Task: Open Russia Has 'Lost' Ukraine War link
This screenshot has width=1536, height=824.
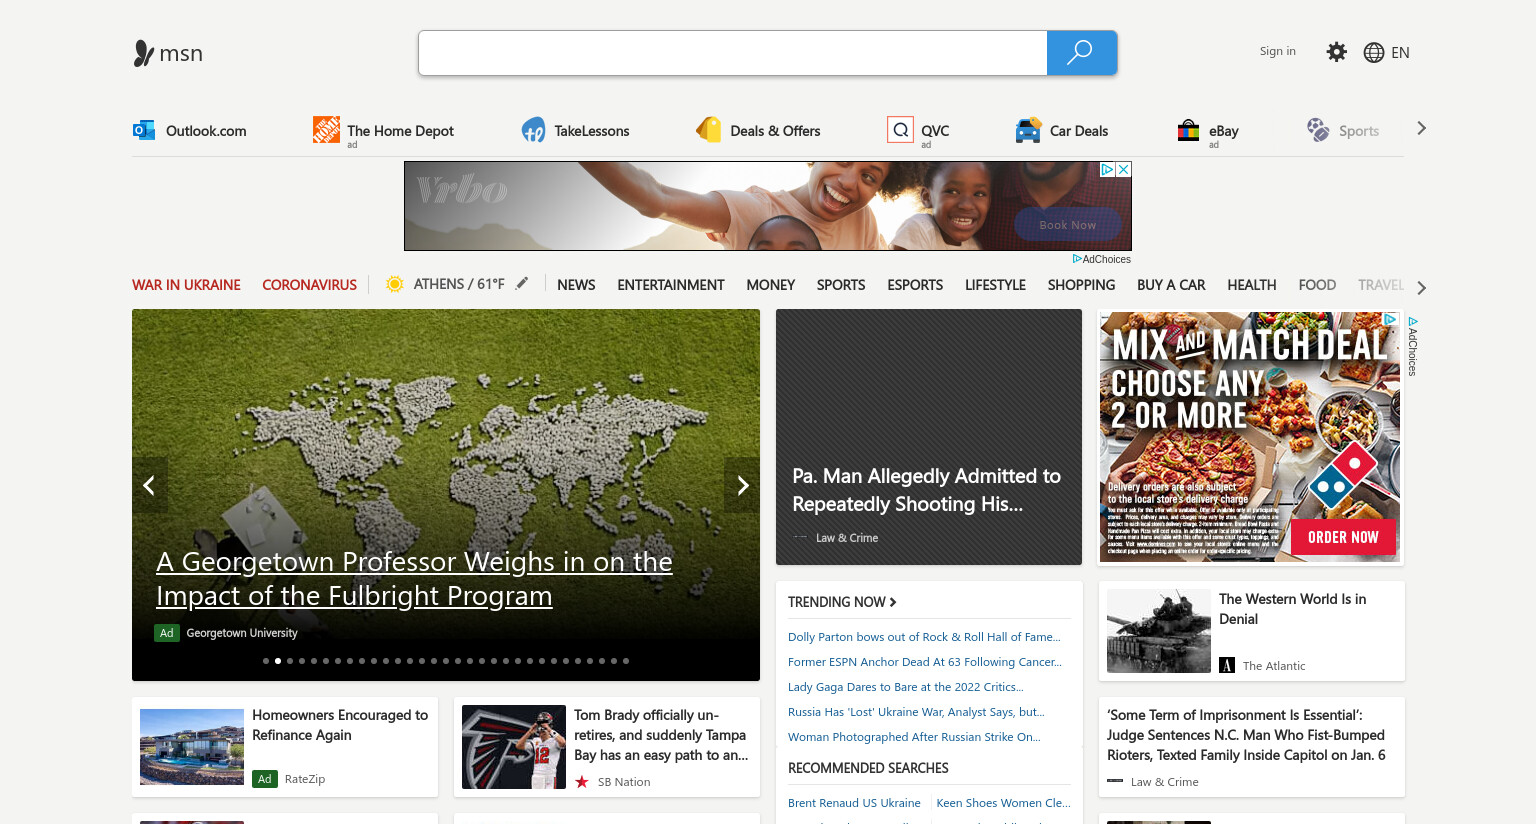Action: (x=916, y=712)
